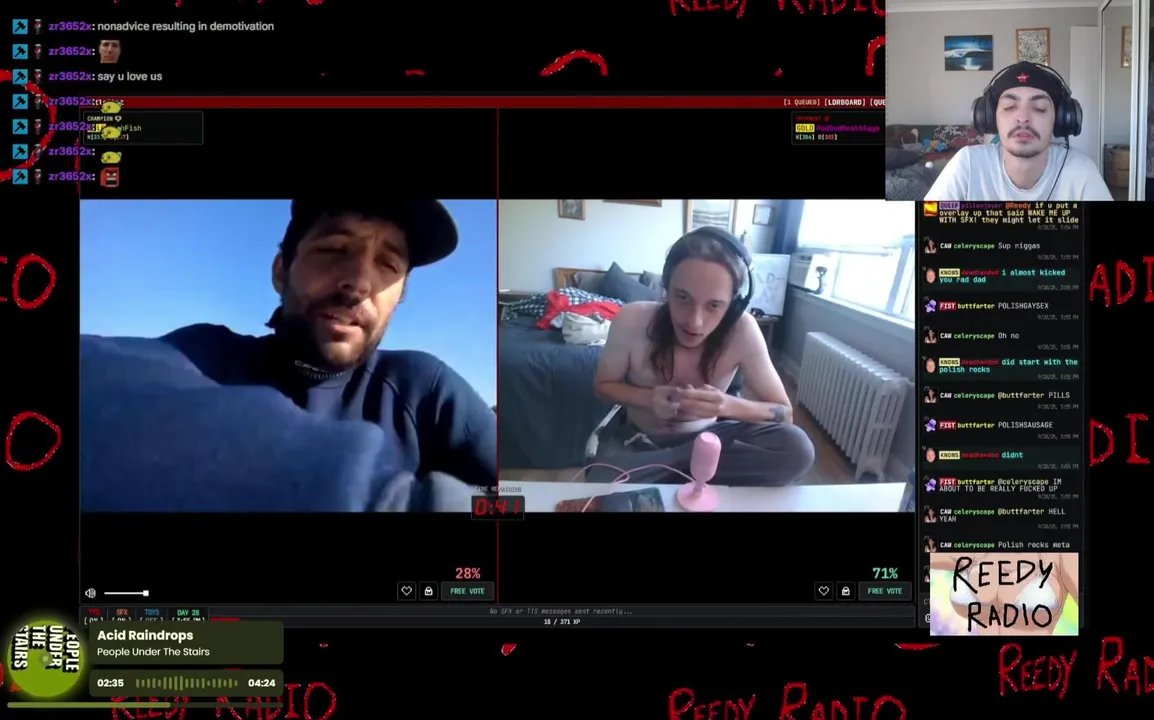The image size is (1154, 720).
Task: Click the 28% vote percentage
Action: [x=467, y=573]
